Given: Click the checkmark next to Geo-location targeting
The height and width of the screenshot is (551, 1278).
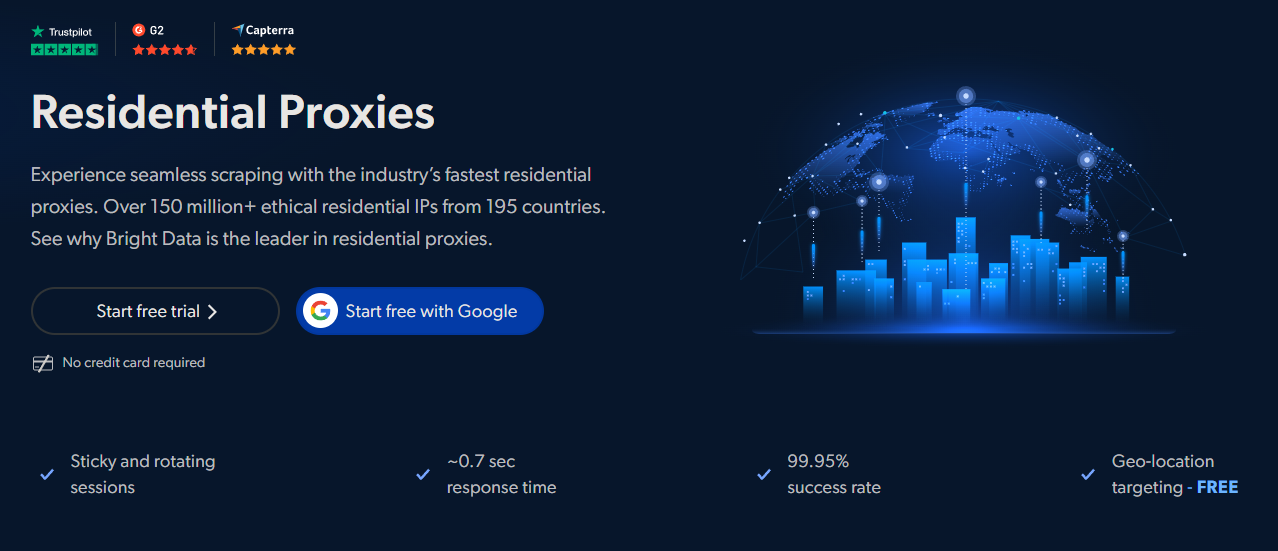Looking at the screenshot, I should click(x=1088, y=475).
